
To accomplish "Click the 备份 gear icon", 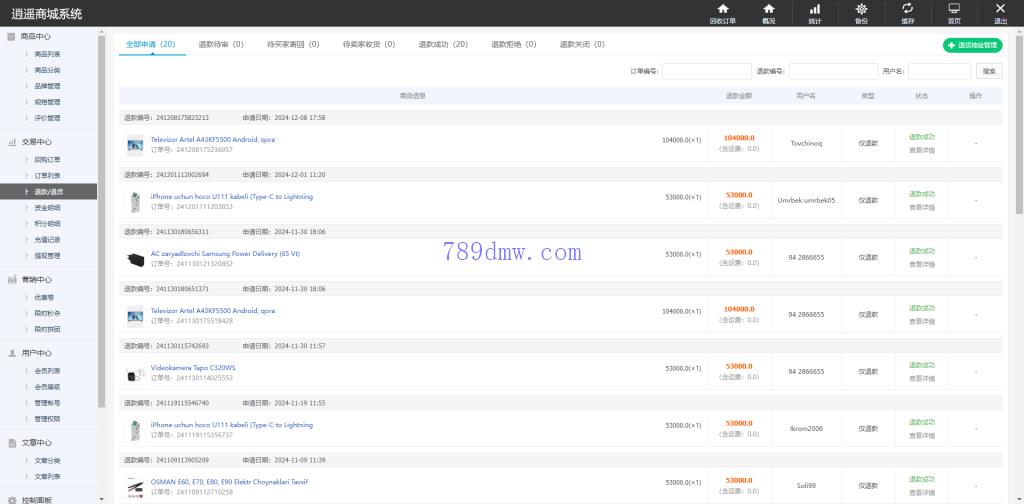I will [x=861, y=9].
